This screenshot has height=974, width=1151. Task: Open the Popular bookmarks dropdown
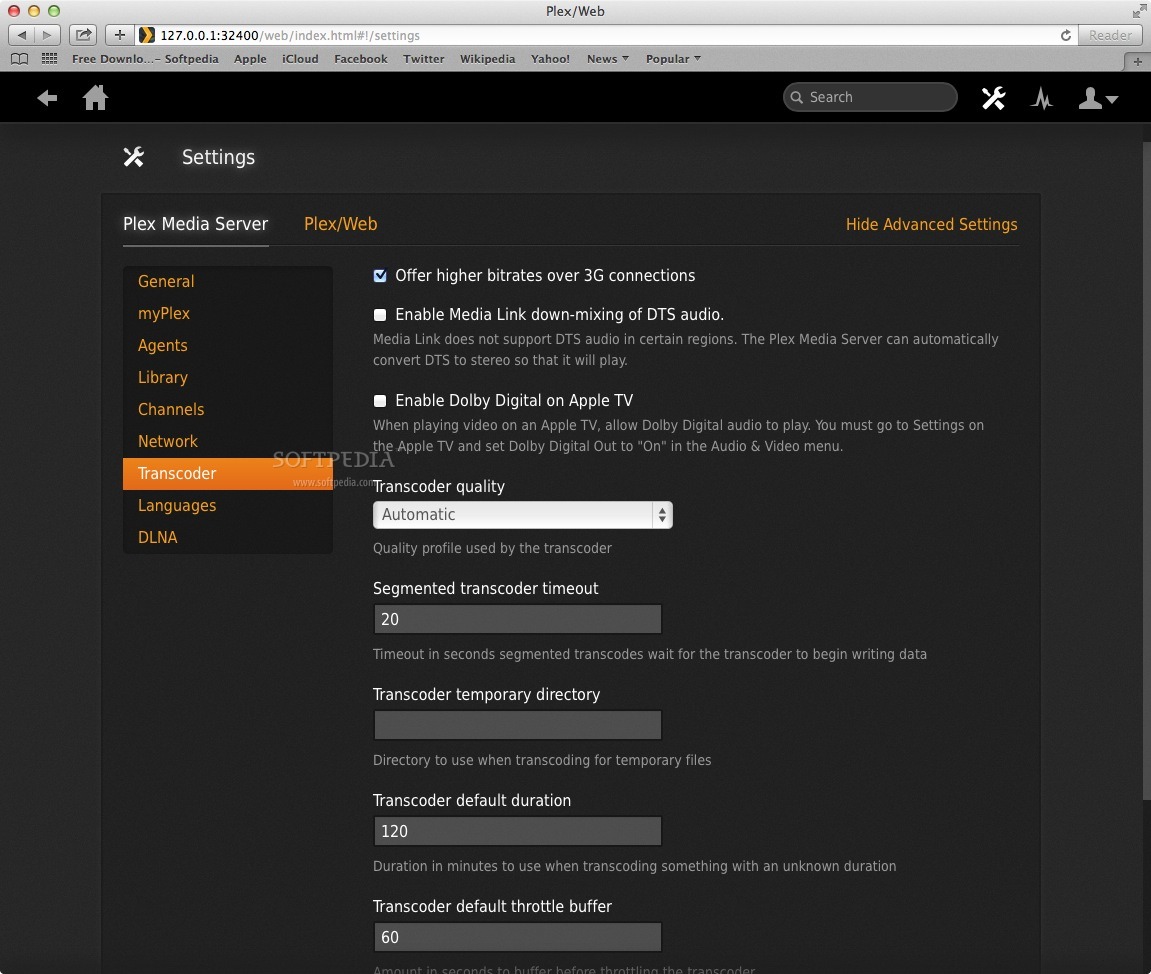pos(673,59)
